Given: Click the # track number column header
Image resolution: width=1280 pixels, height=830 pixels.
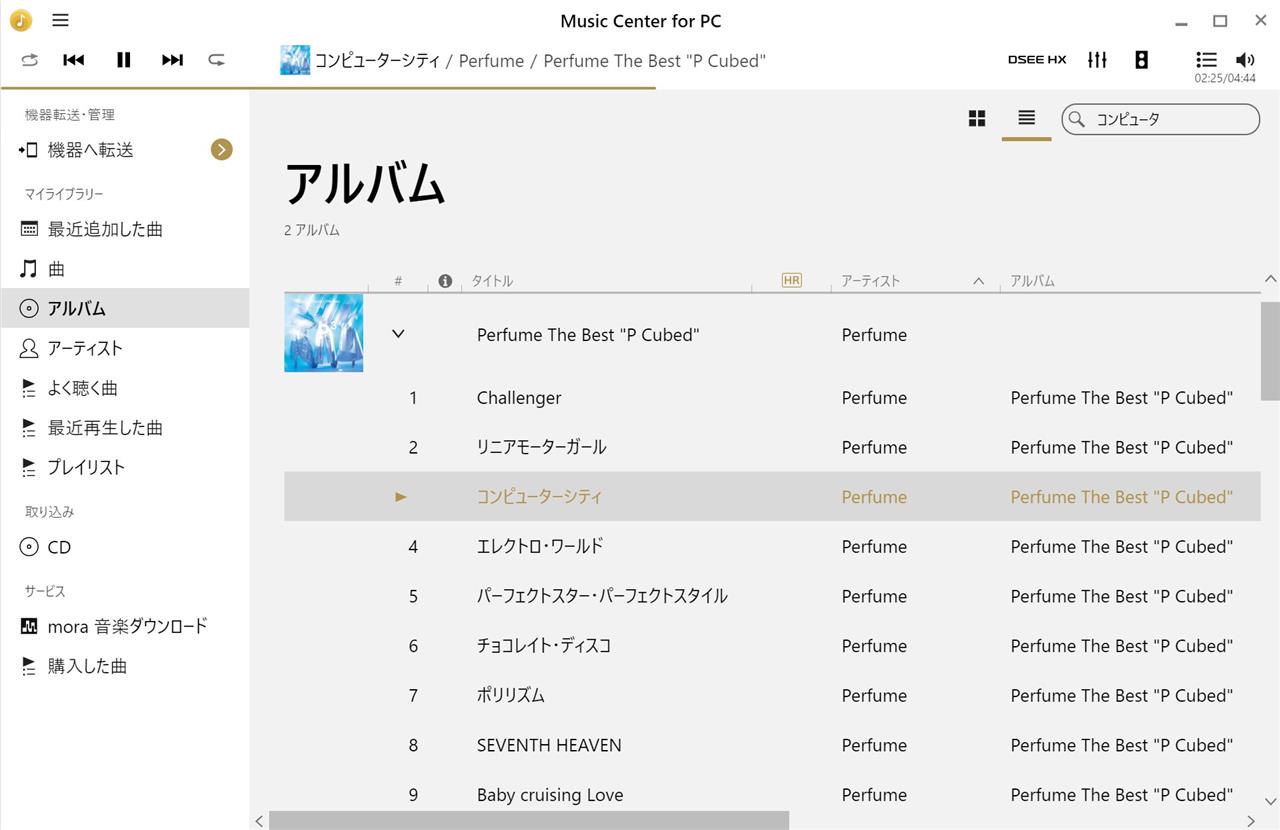Looking at the screenshot, I should click(398, 281).
